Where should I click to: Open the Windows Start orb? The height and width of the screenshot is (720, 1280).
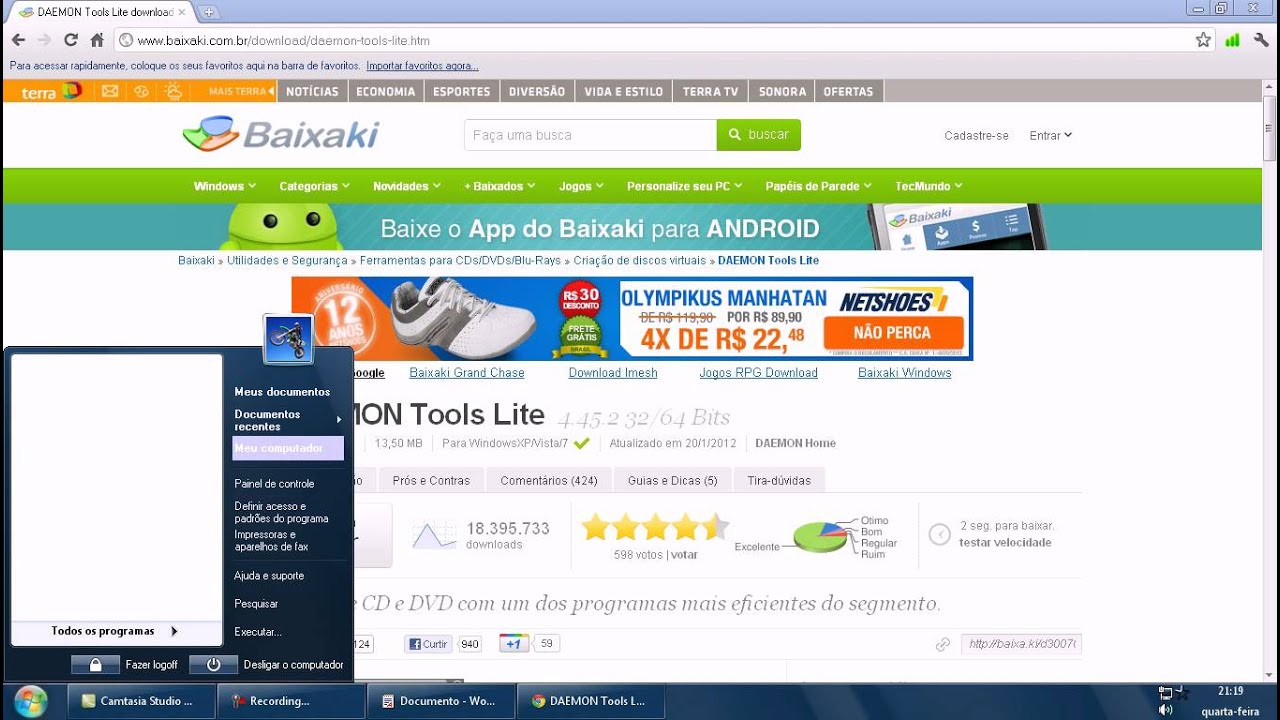coord(30,700)
